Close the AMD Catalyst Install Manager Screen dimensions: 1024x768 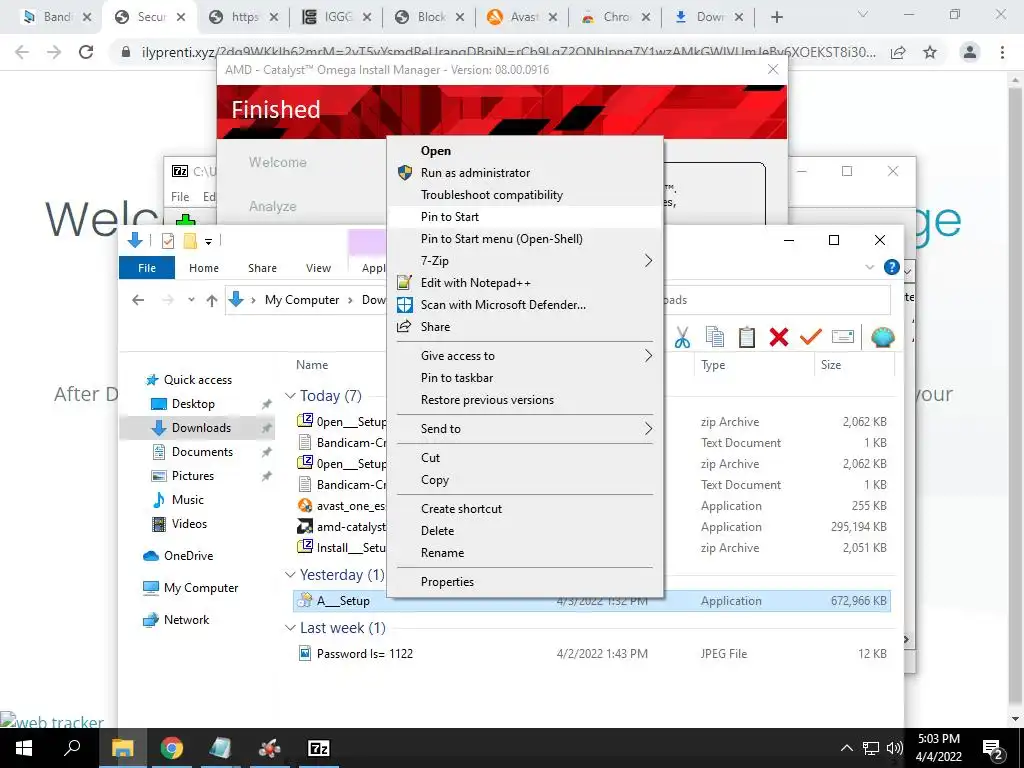coord(773,69)
